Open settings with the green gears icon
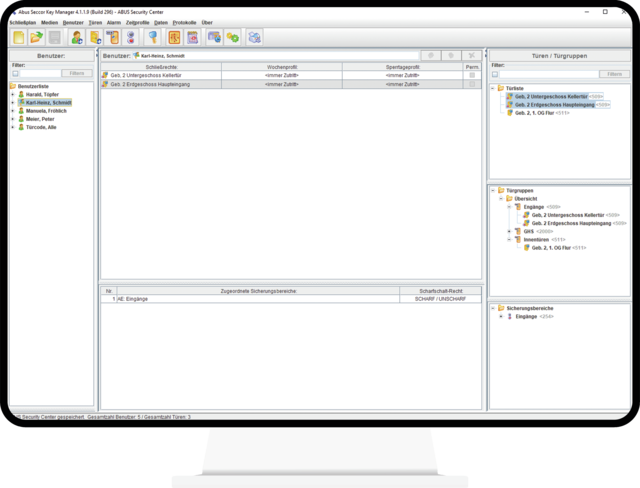640x488 pixels. [x=233, y=38]
